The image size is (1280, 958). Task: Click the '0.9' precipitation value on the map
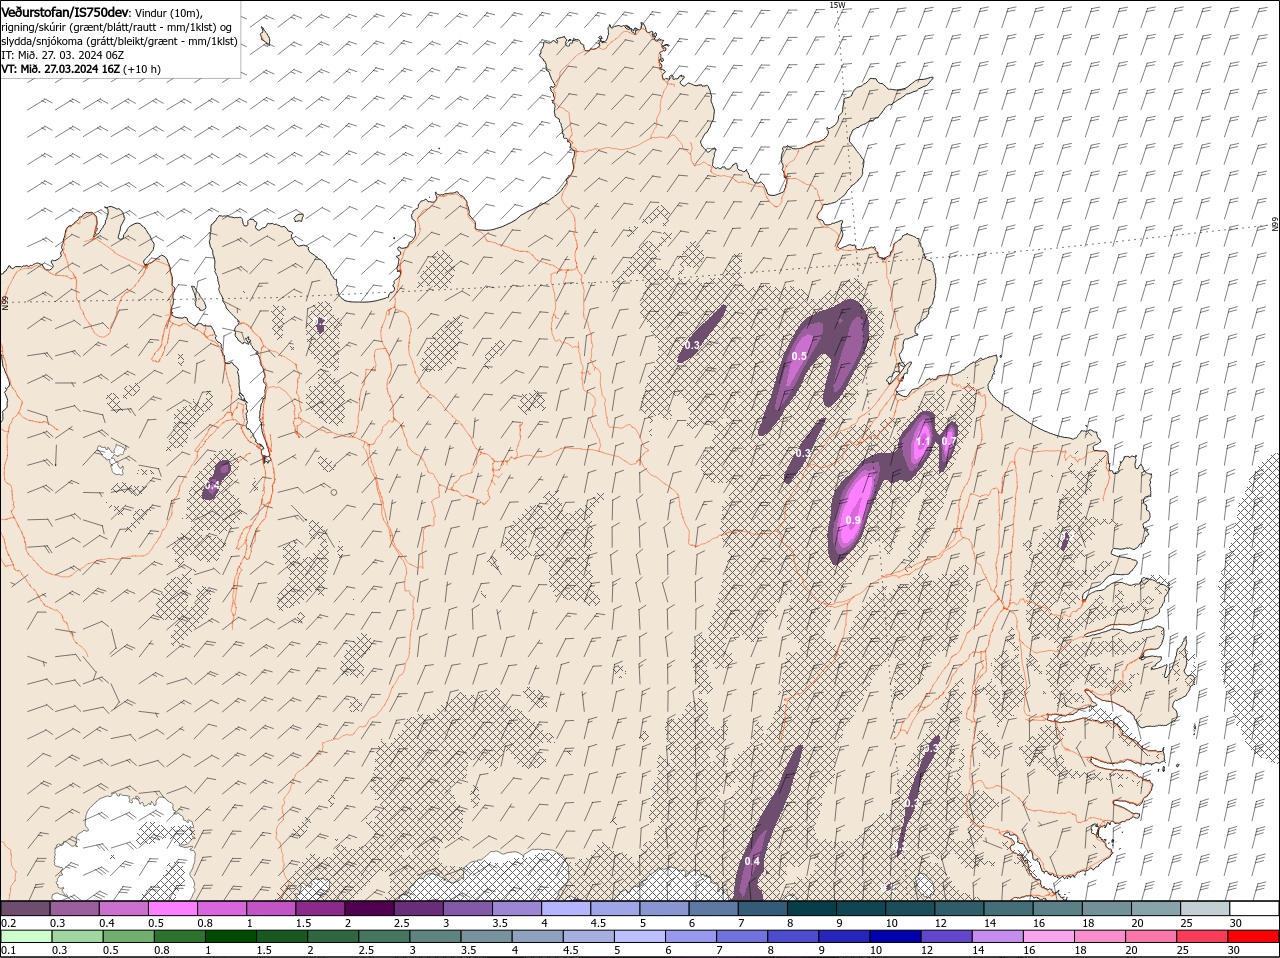pyautogui.click(x=853, y=520)
